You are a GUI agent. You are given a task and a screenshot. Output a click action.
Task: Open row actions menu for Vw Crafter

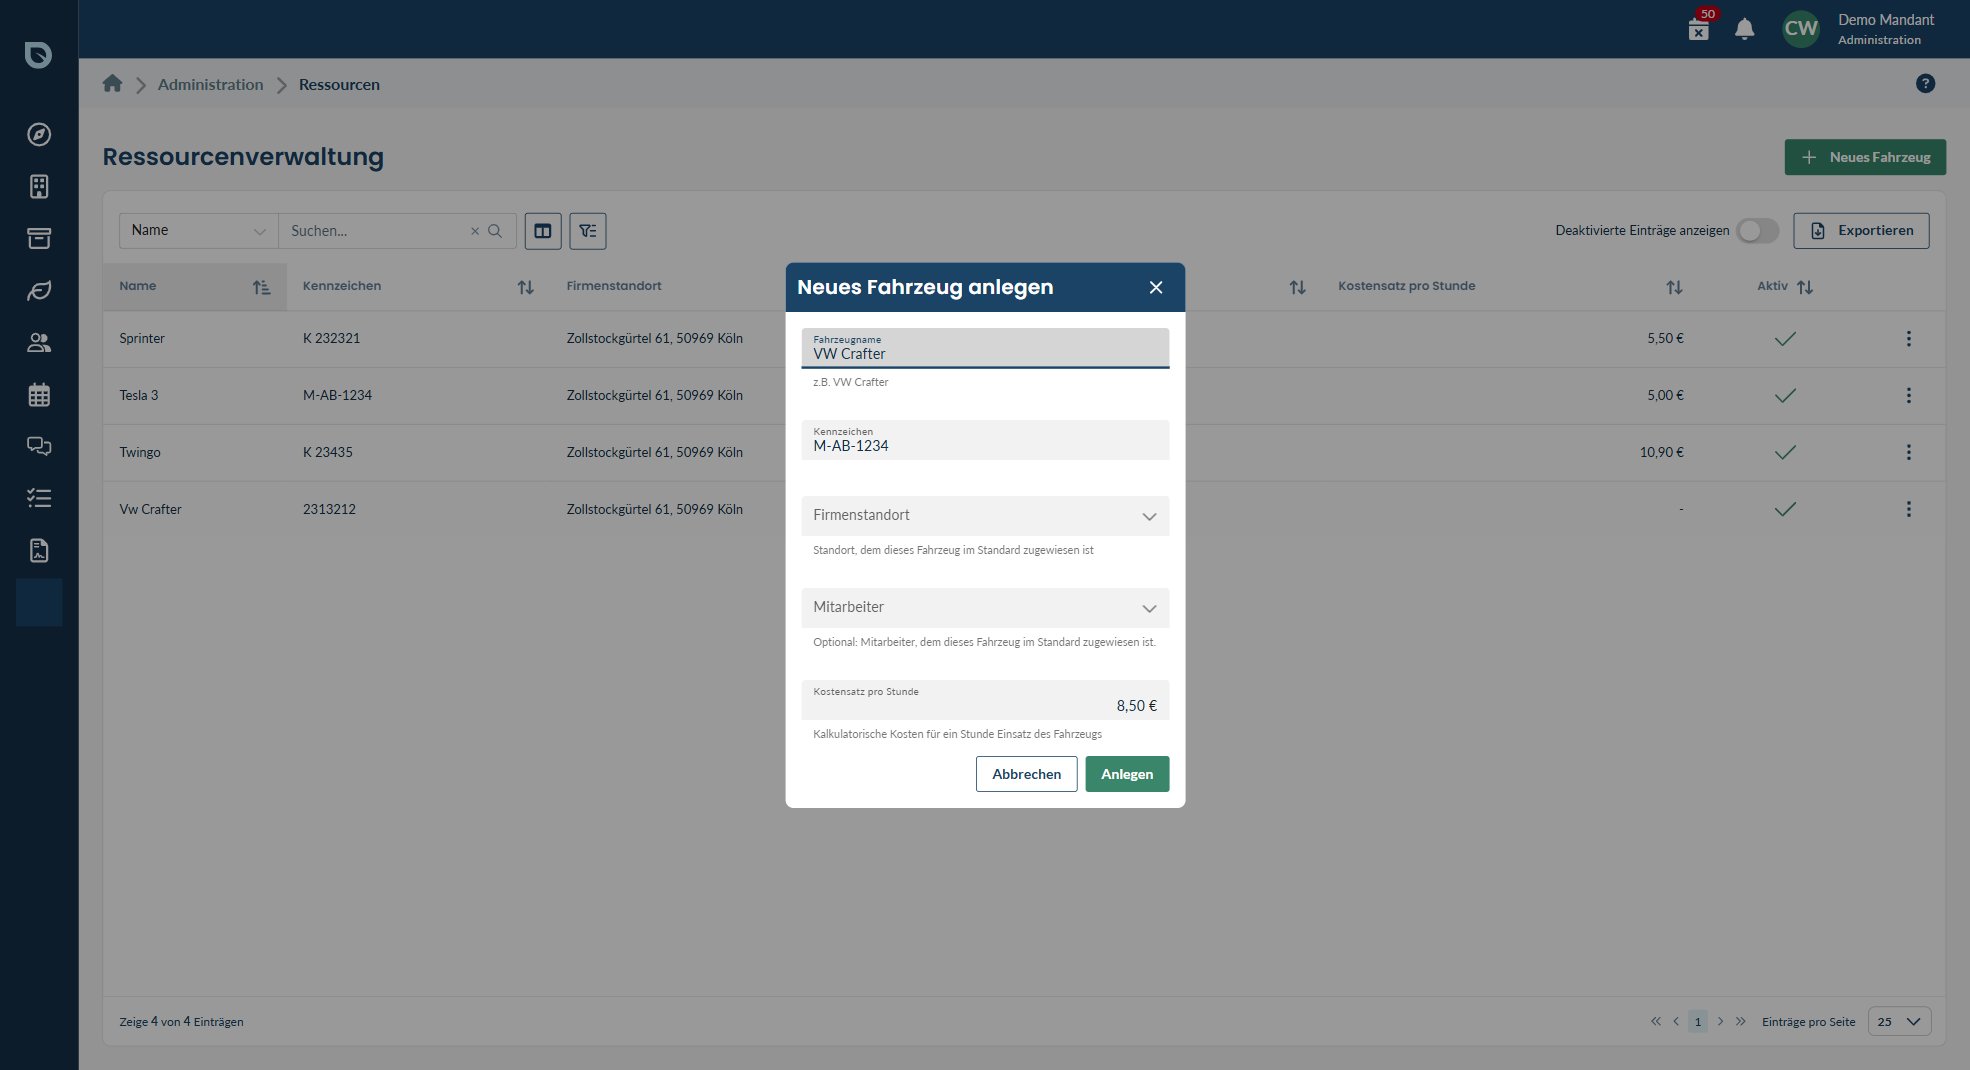1908,510
